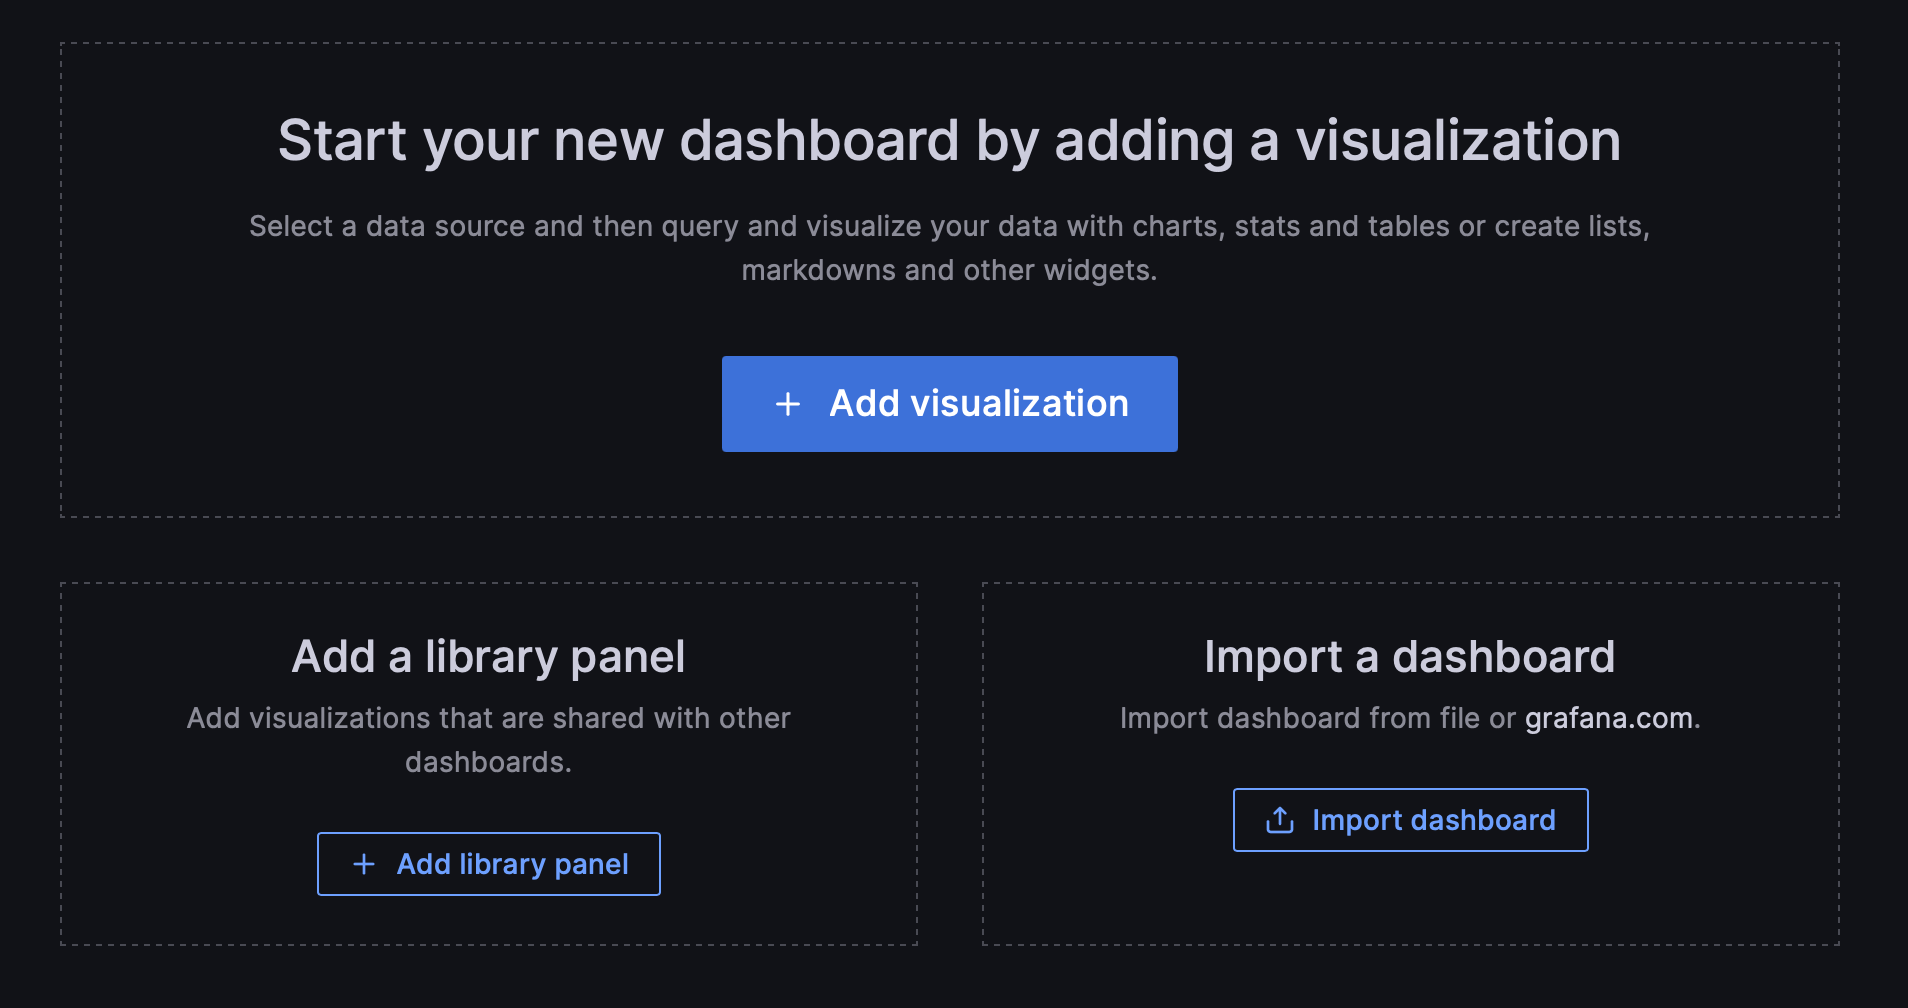Screen dimensions: 1908x1008
Task: Click the plus icon in Add visualization
Action: coord(788,404)
